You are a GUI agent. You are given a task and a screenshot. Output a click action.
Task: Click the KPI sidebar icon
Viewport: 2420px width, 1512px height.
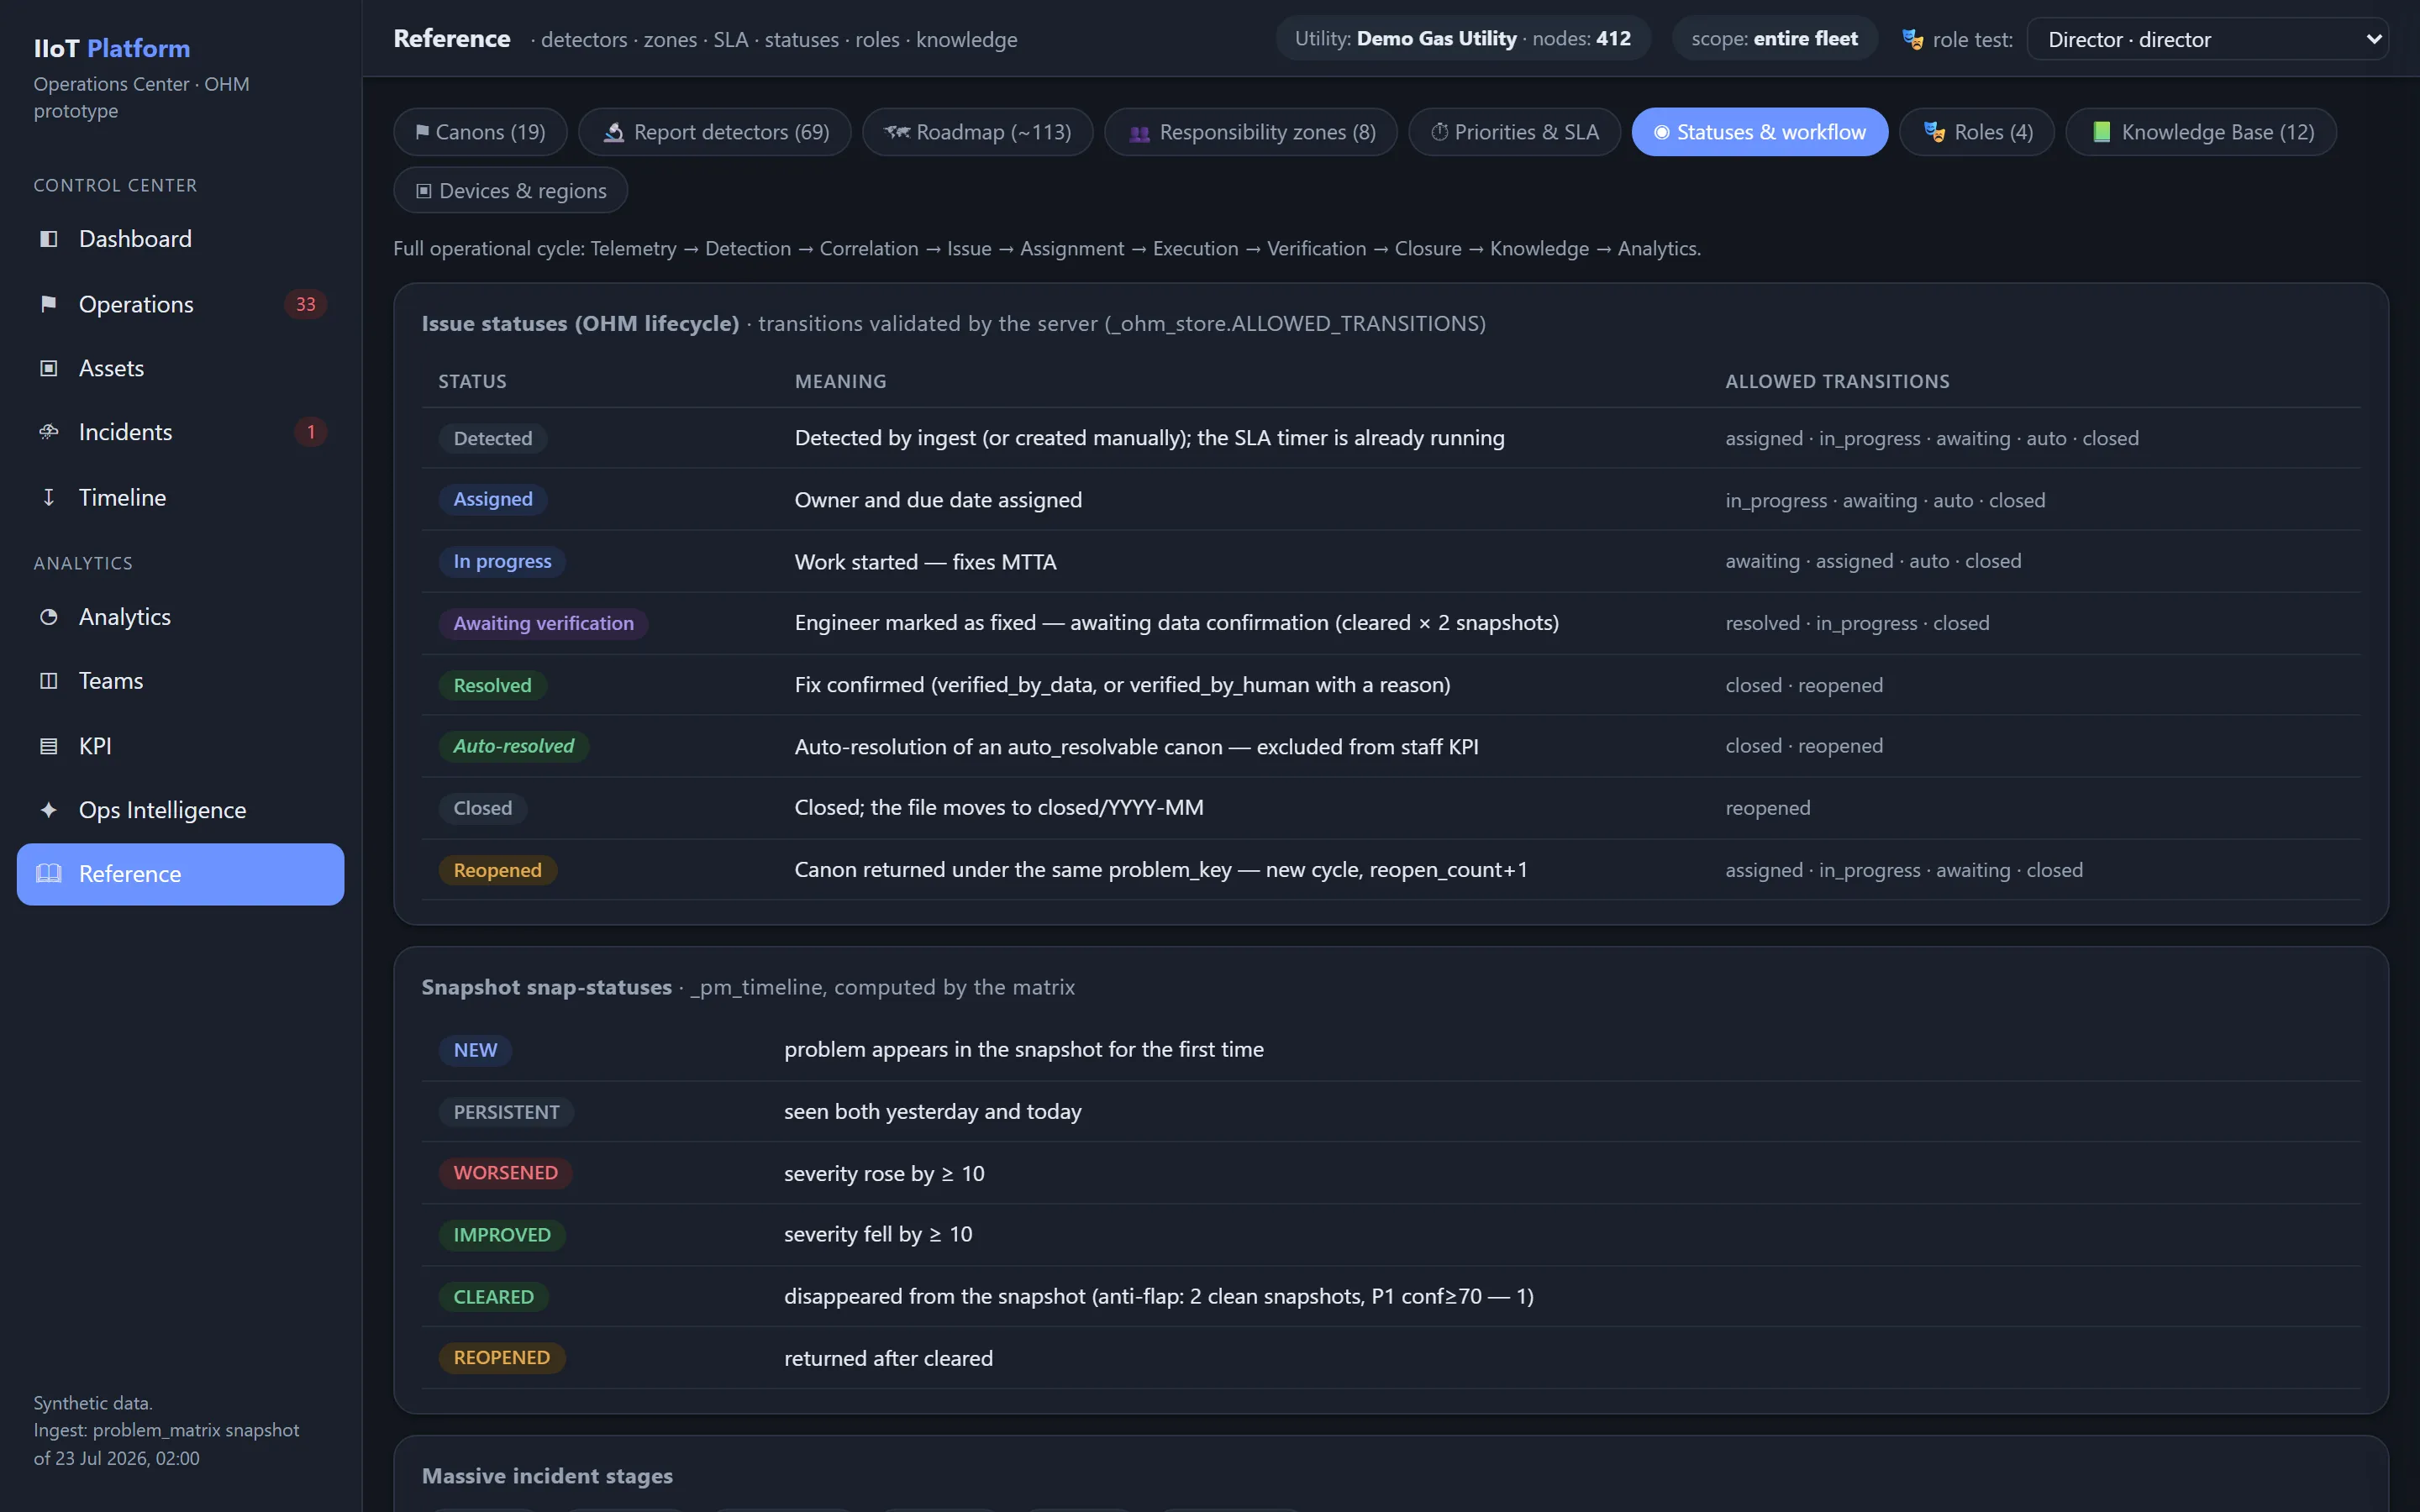click(x=48, y=746)
